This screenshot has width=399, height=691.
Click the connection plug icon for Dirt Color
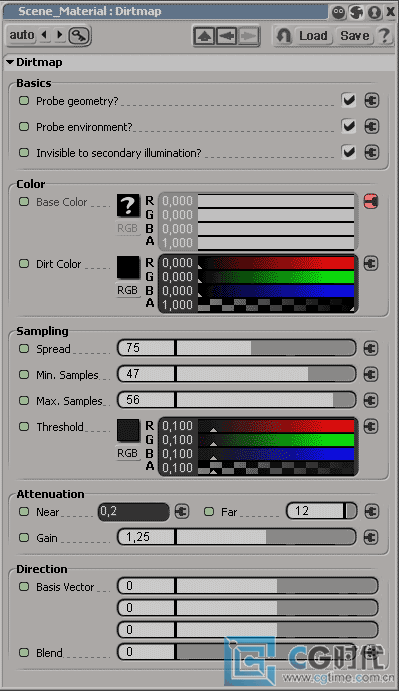point(371,264)
